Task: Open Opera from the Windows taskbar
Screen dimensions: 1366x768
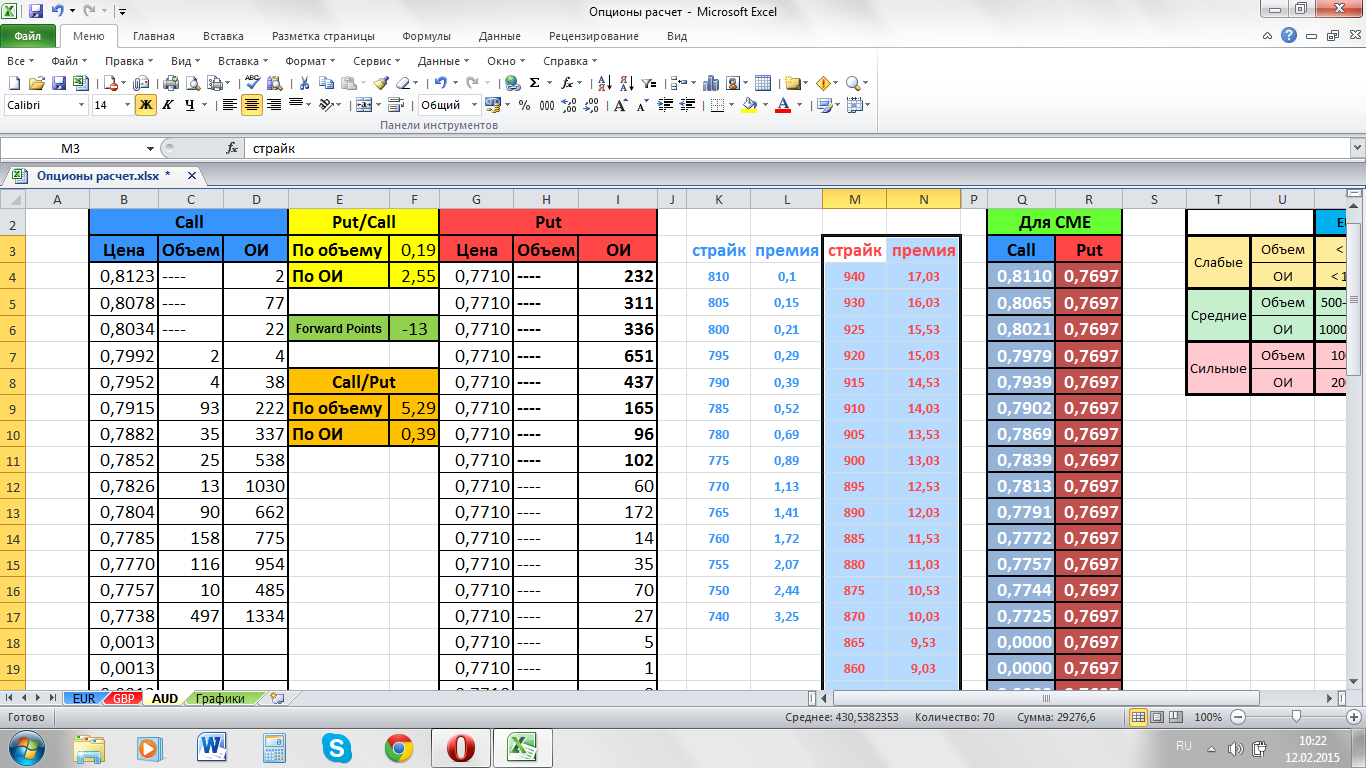Action: tap(460, 747)
